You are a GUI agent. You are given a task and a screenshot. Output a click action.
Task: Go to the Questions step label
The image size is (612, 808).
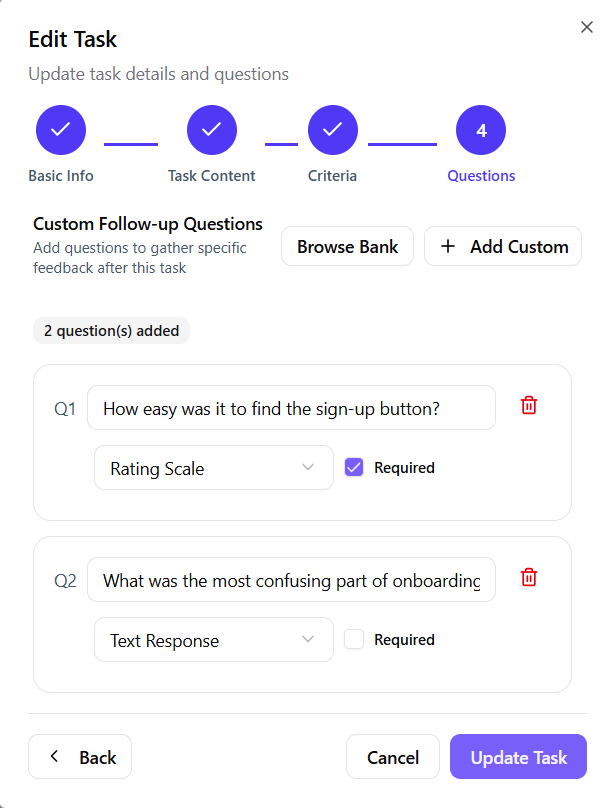click(481, 176)
